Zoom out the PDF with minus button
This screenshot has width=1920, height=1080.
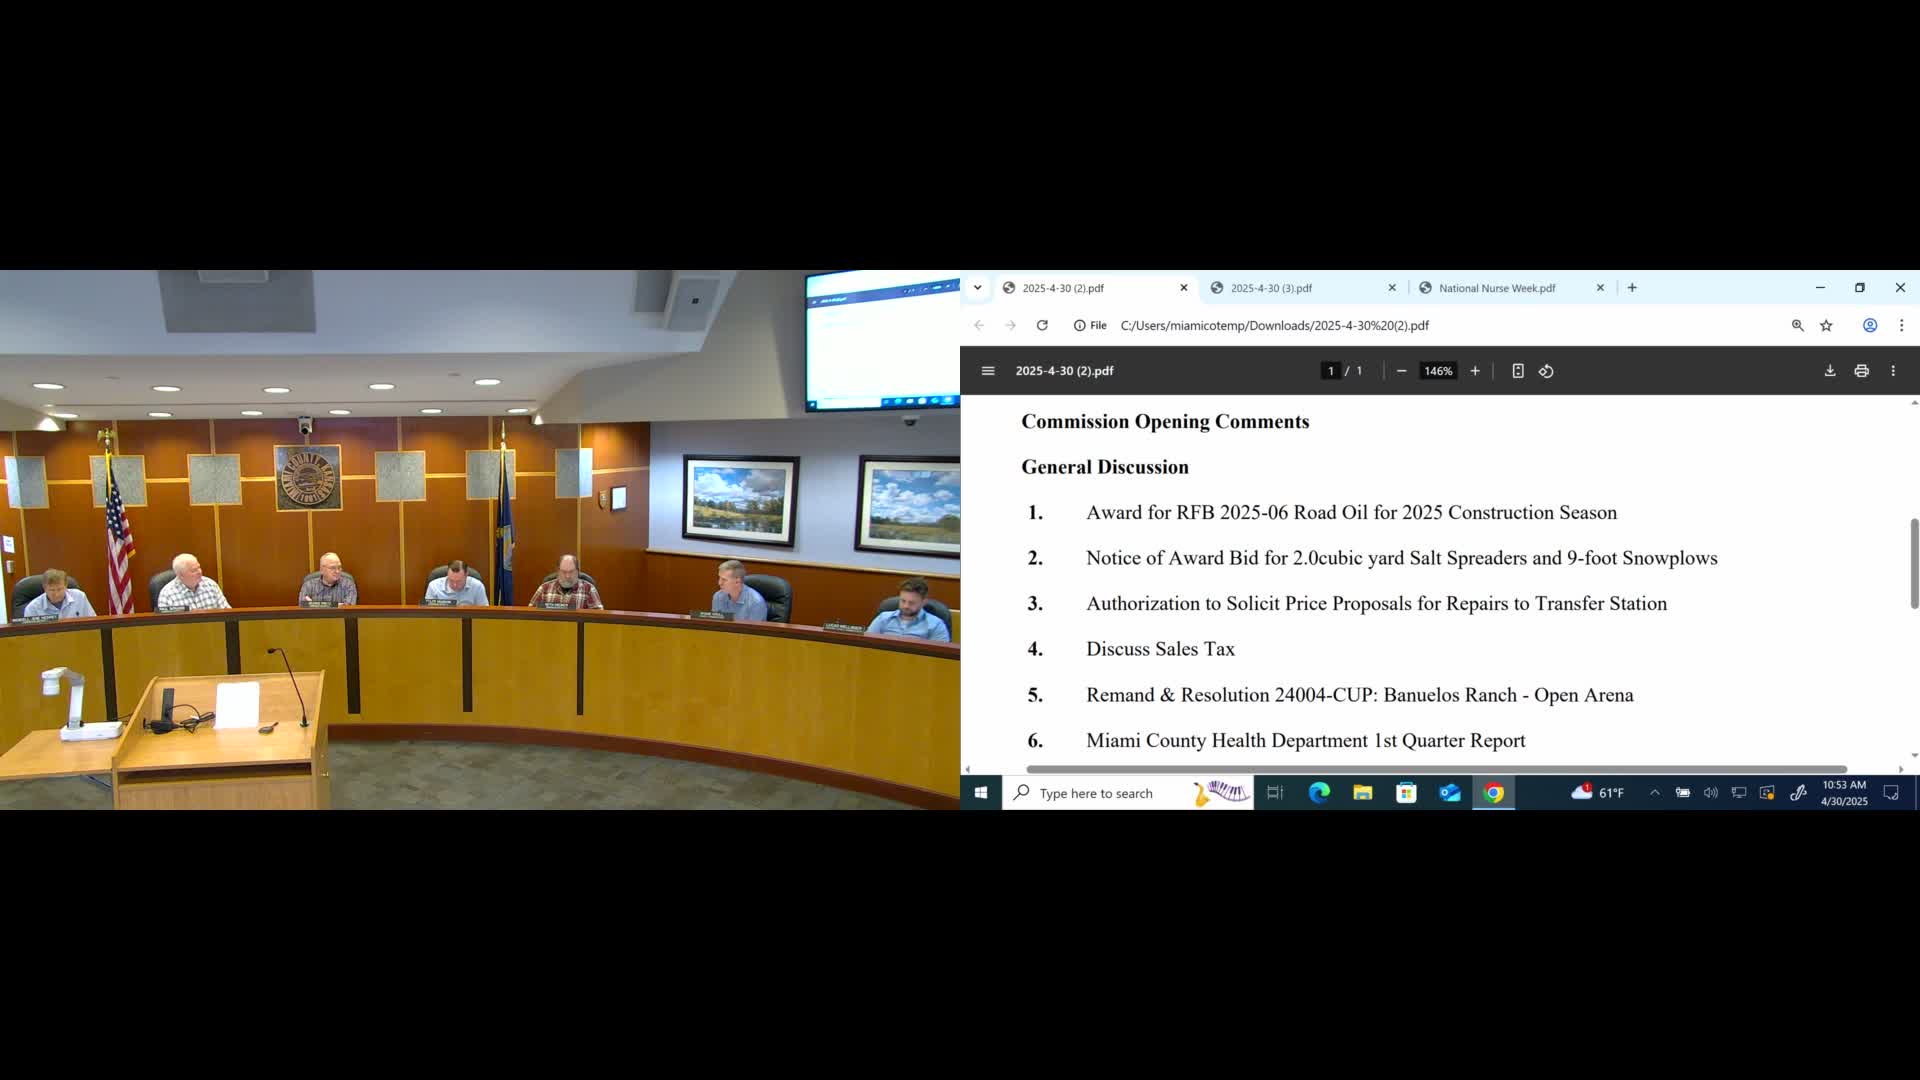(1401, 371)
